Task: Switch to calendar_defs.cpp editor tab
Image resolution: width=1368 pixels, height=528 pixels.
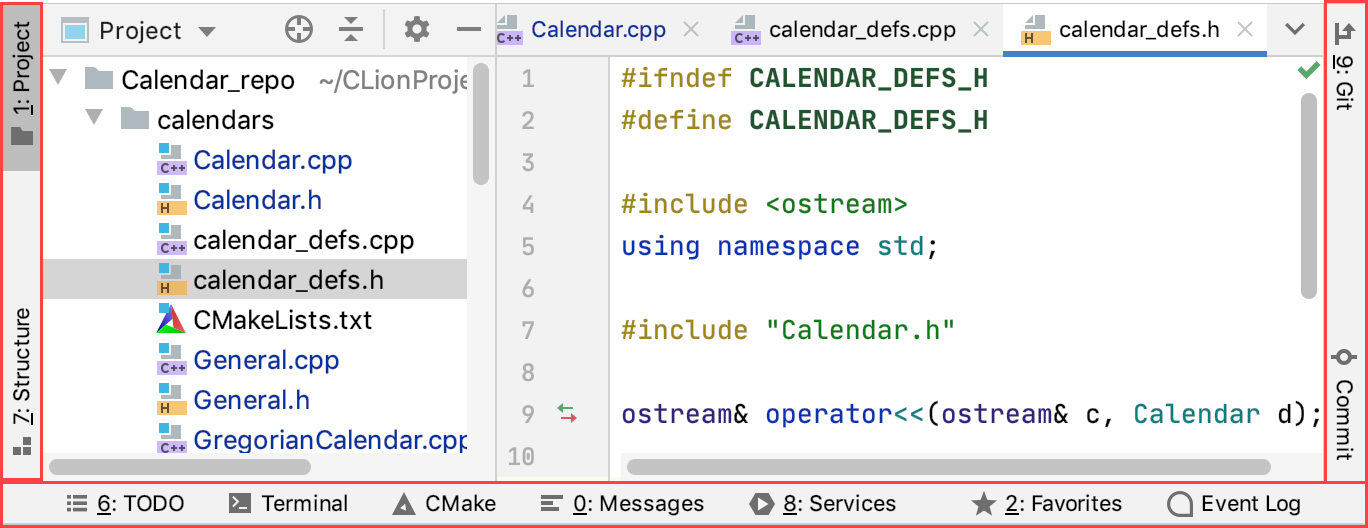Action: click(x=861, y=30)
